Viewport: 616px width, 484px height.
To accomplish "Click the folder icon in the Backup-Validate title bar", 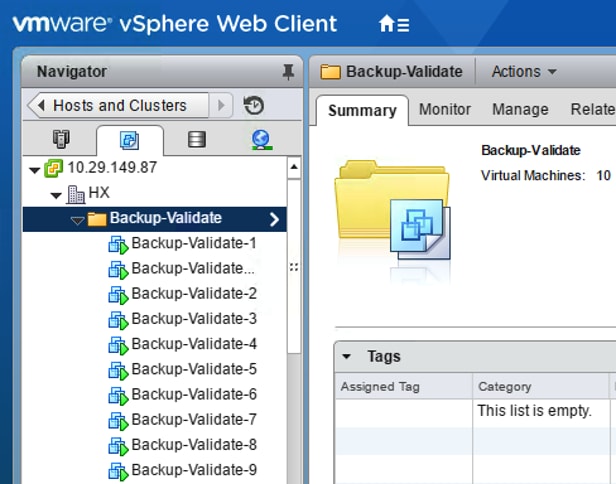I will [330, 72].
